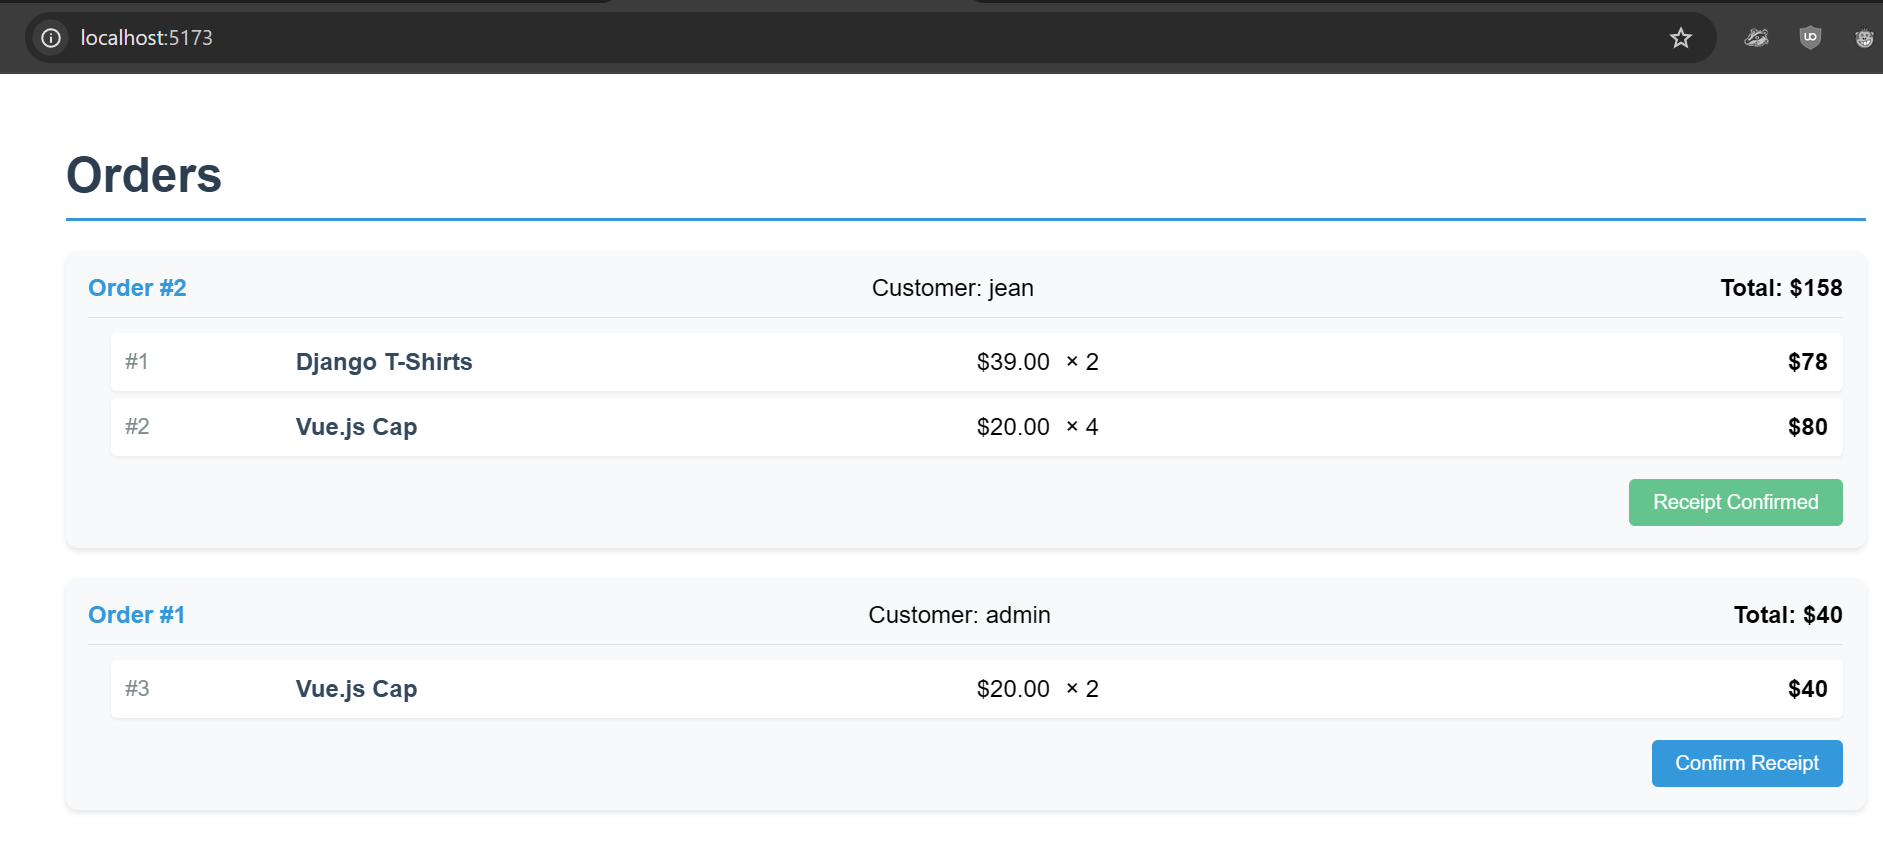
Task: Open the Order #2 link
Action: (x=138, y=288)
